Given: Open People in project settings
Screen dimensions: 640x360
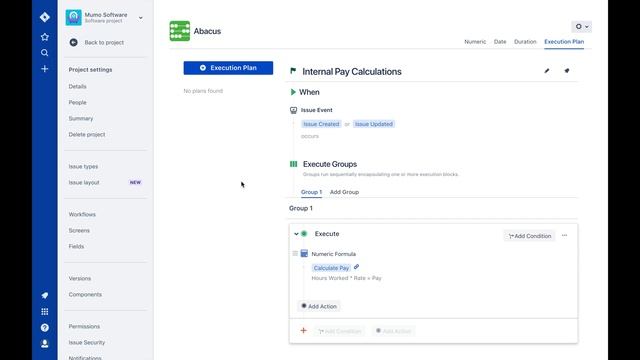Looking at the screenshot, I should (x=78, y=102).
